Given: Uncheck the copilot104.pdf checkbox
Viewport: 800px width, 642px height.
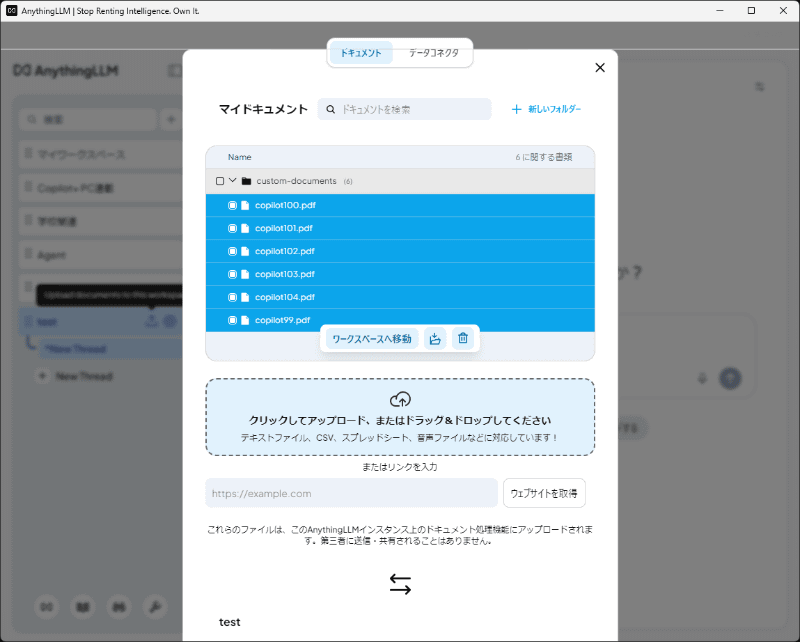Looking at the screenshot, I should [232, 297].
